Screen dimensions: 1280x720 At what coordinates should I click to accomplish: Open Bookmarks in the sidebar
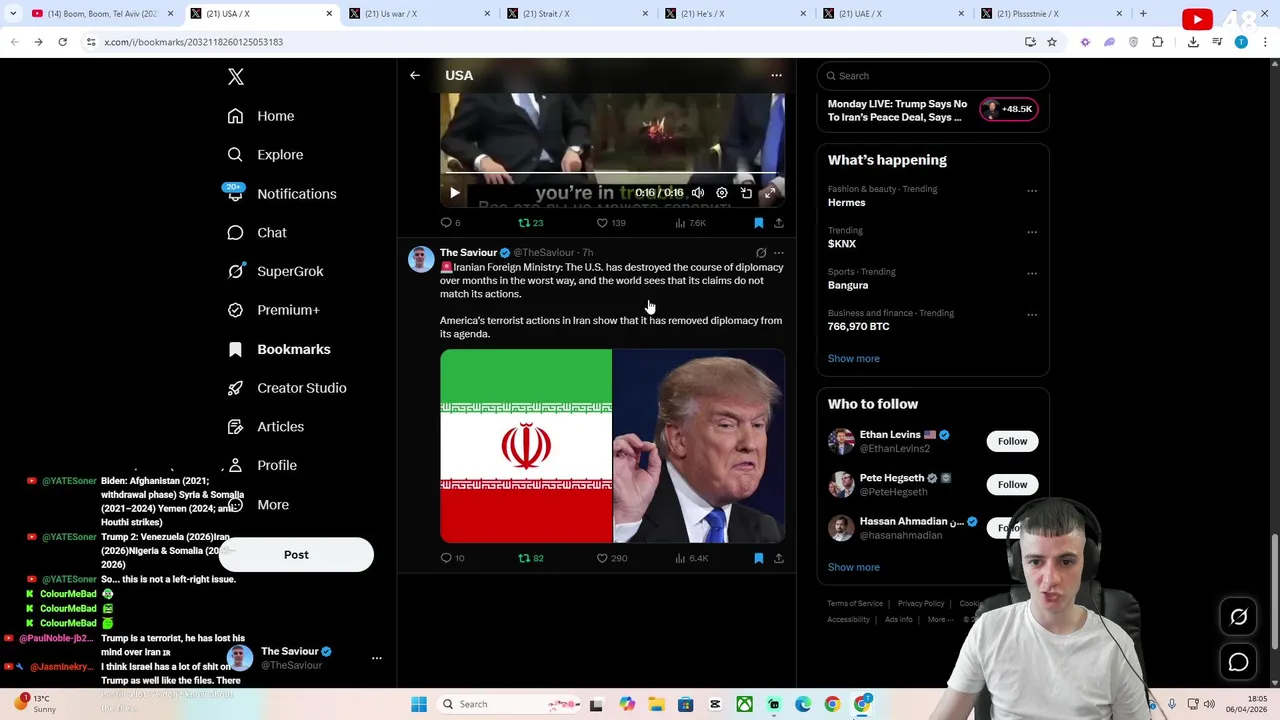pos(279,349)
